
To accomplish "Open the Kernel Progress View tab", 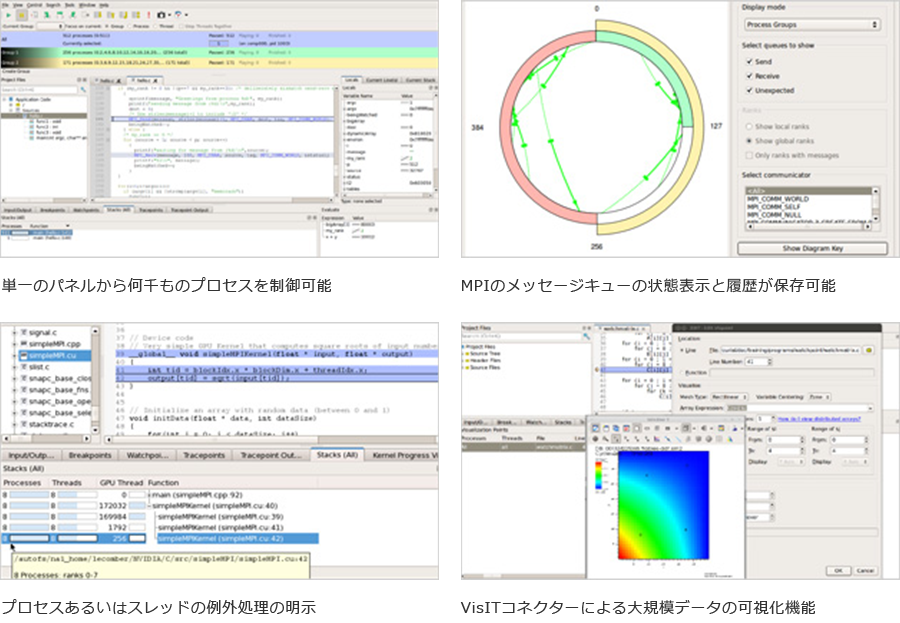I will click(404, 455).
